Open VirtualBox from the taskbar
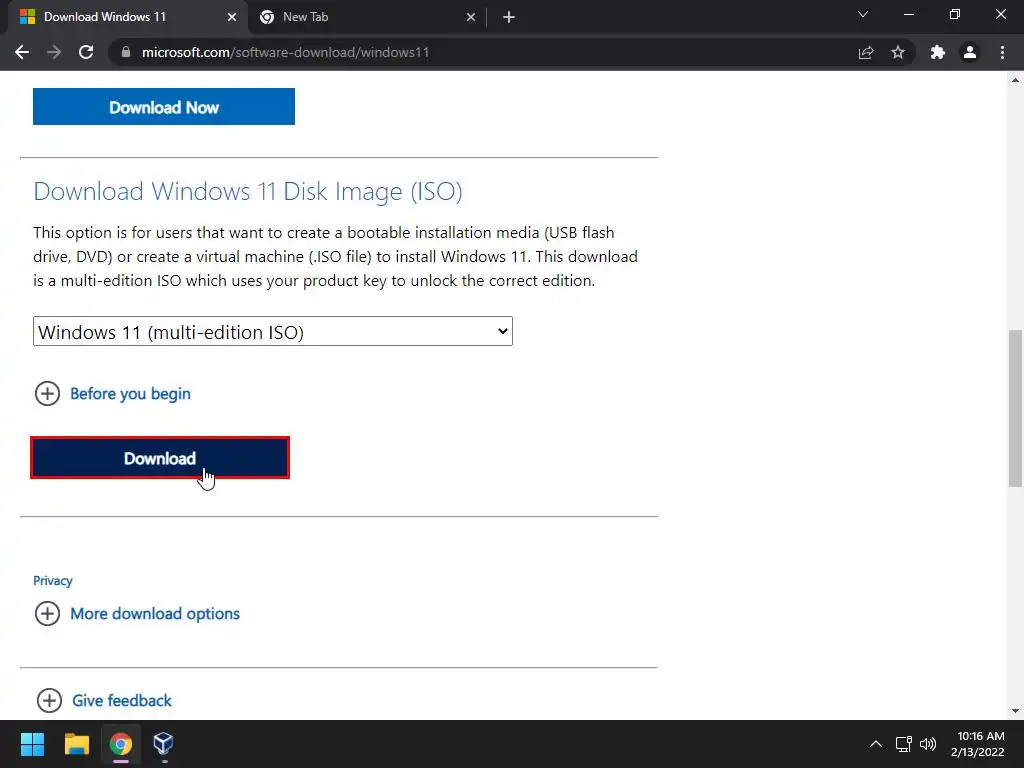Screen dimensions: 1024x768 point(163,744)
